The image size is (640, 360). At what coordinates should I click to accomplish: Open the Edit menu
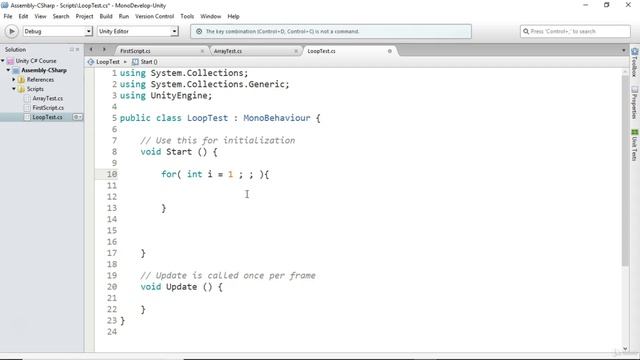tap(23, 16)
